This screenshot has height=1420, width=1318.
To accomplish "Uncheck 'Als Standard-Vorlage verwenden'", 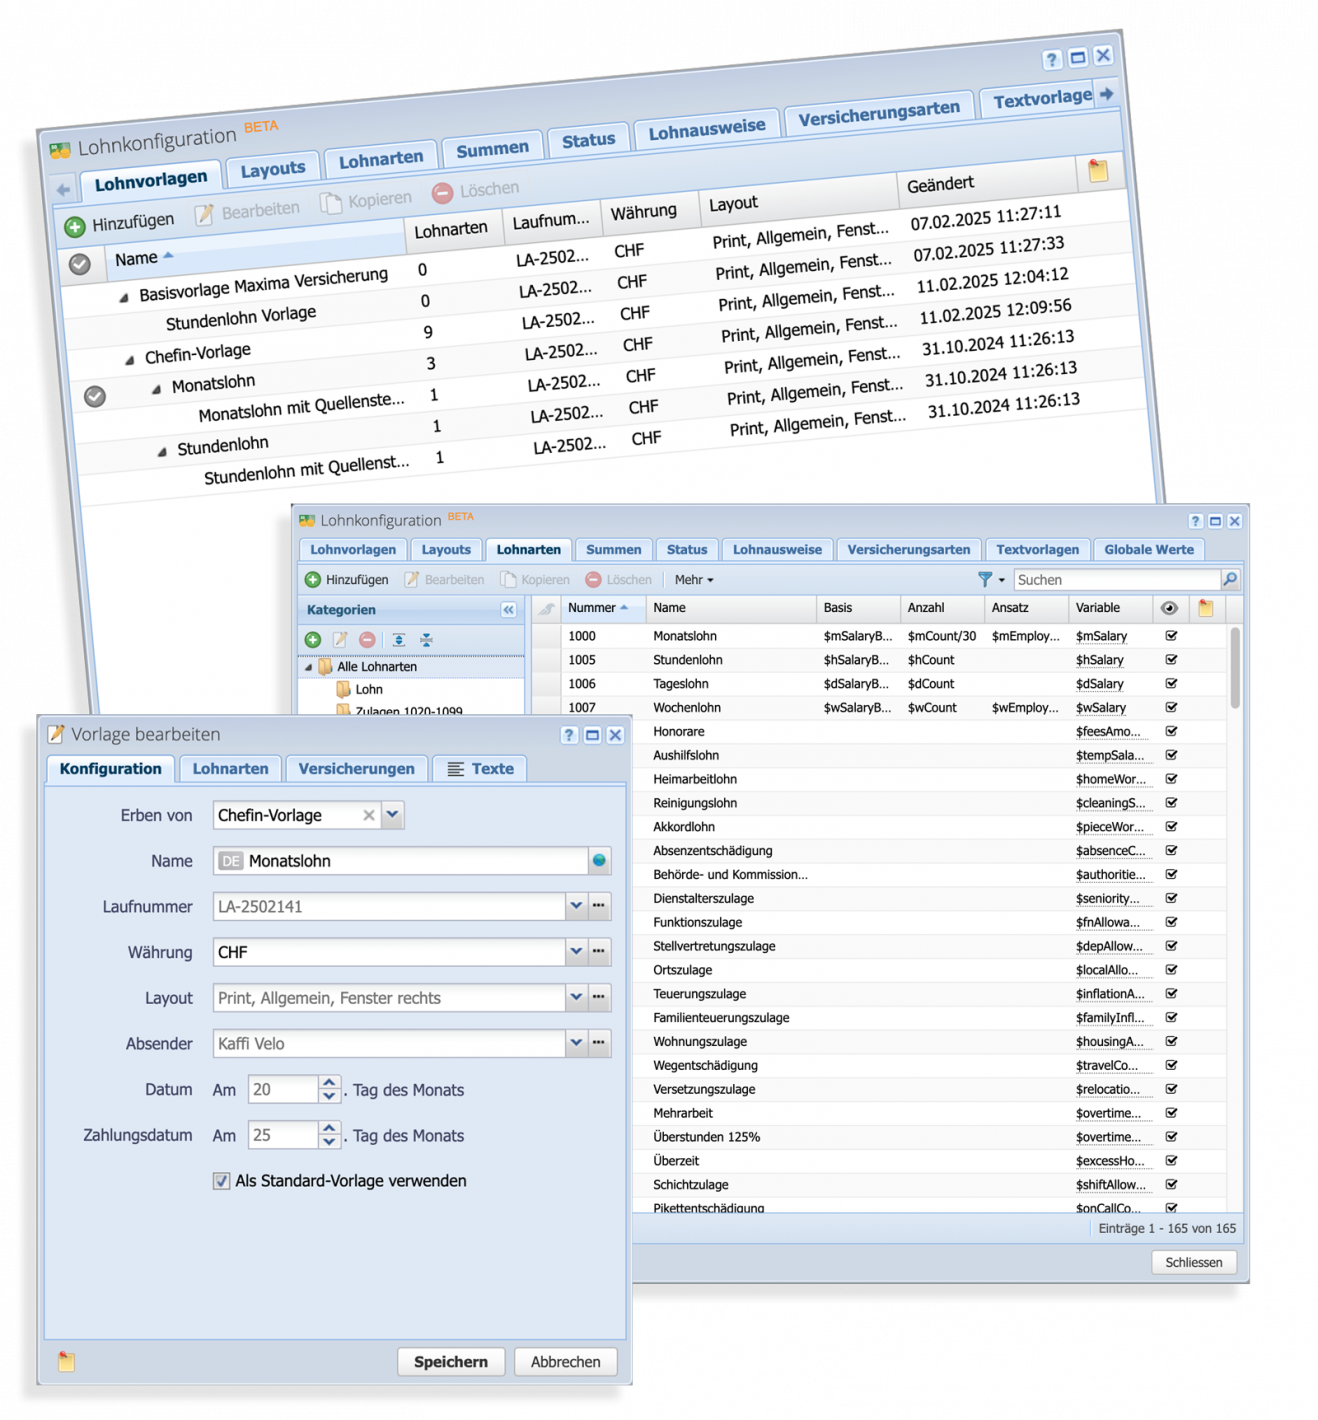I will (x=221, y=1181).
